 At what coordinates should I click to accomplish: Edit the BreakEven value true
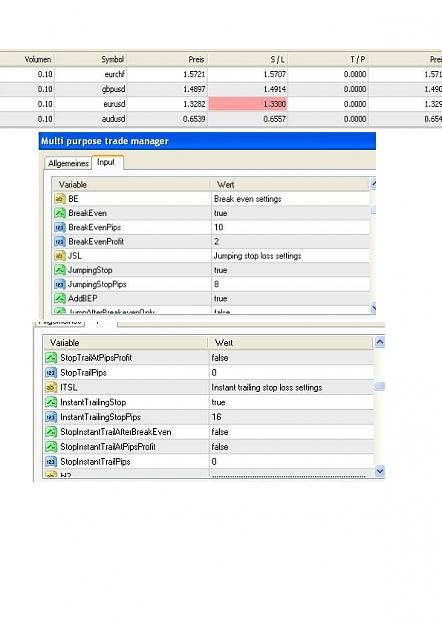[x=290, y=213]
